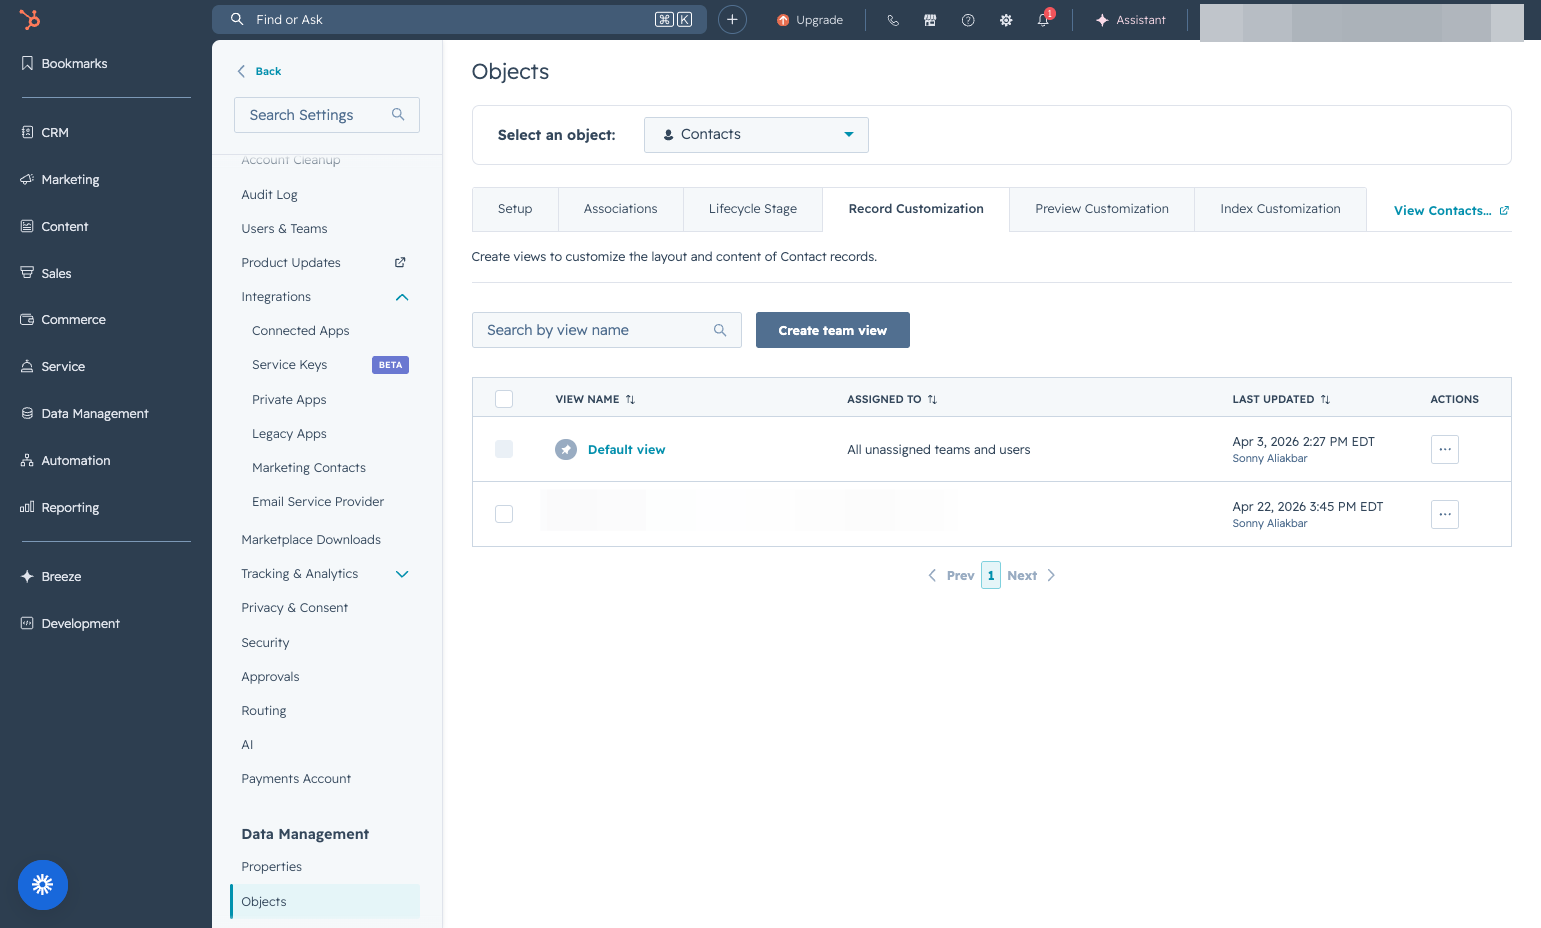Open actions menu for Default view
This screenshot has width=1541, height=928.
(x=1445, y=449)
